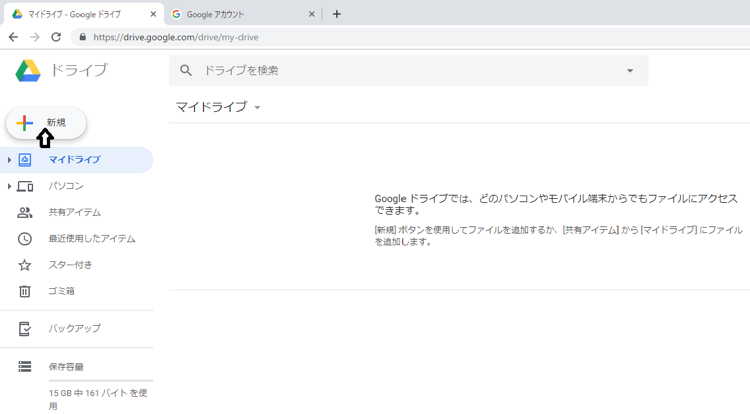The image size is (750, 414).
Task: Switch to the Google アカウント tab
Action: 242,14
